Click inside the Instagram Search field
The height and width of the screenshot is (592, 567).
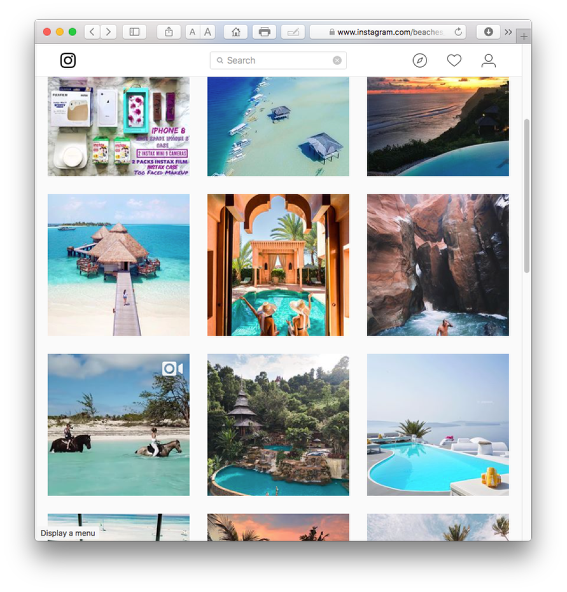click(278, 60)
